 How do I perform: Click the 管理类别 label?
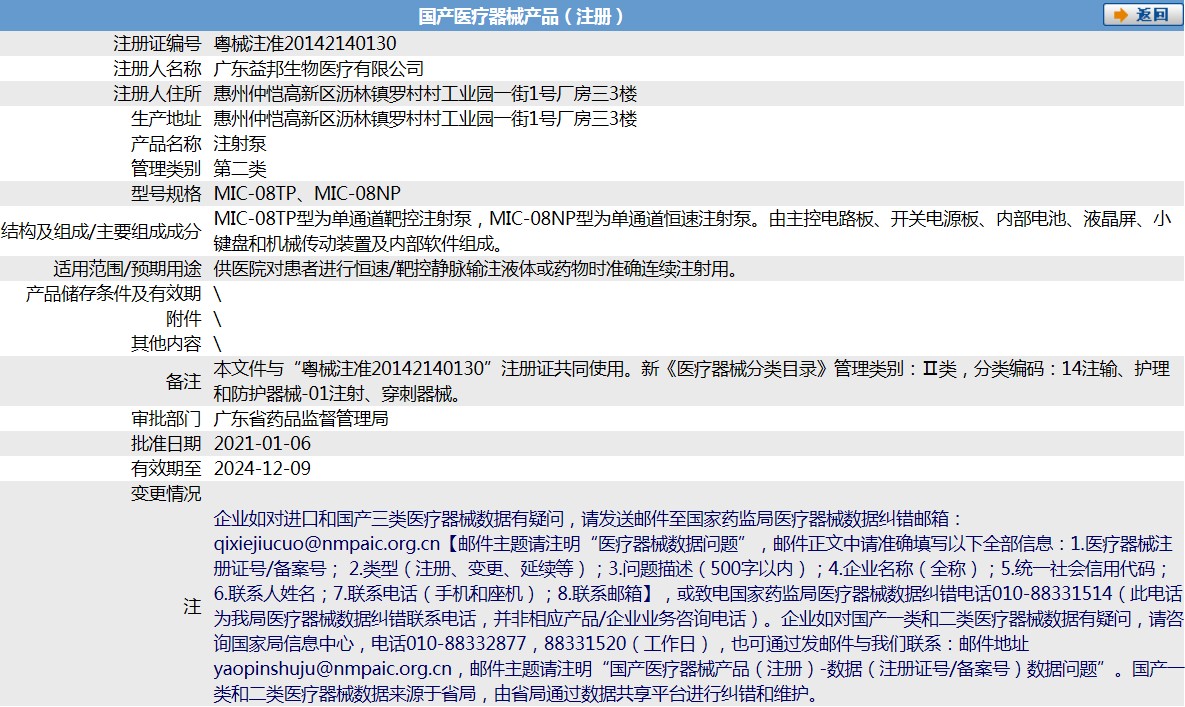coord(166,168)
